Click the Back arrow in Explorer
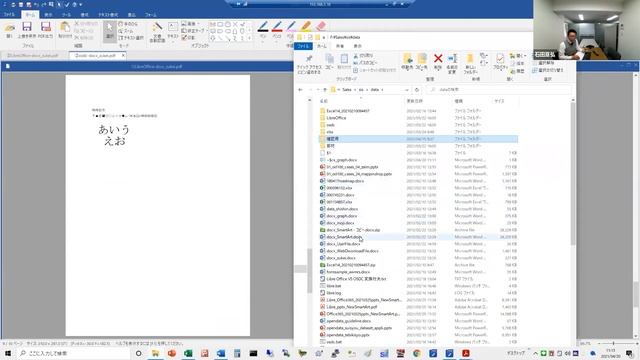Screen dimensions: 640x360 [x=300, y=90]
